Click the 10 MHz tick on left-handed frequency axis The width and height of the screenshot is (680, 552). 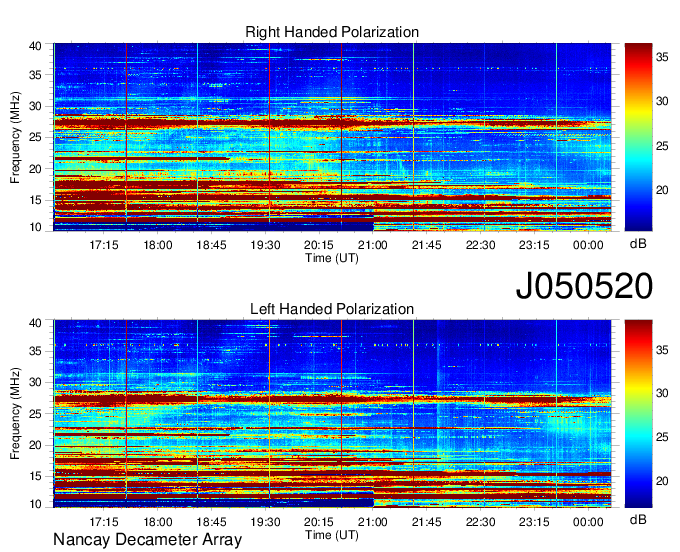(35, 504)
